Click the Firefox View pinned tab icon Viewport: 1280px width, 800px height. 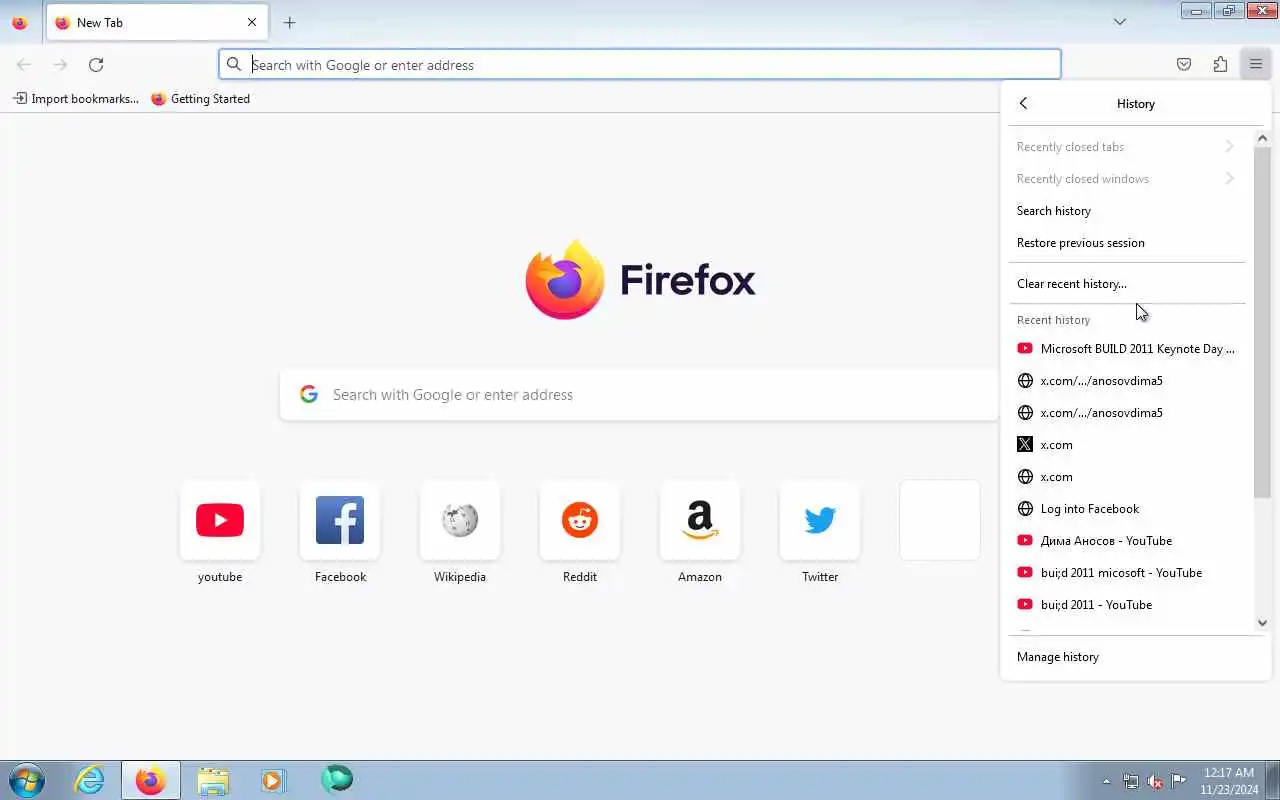click(20, 22)
